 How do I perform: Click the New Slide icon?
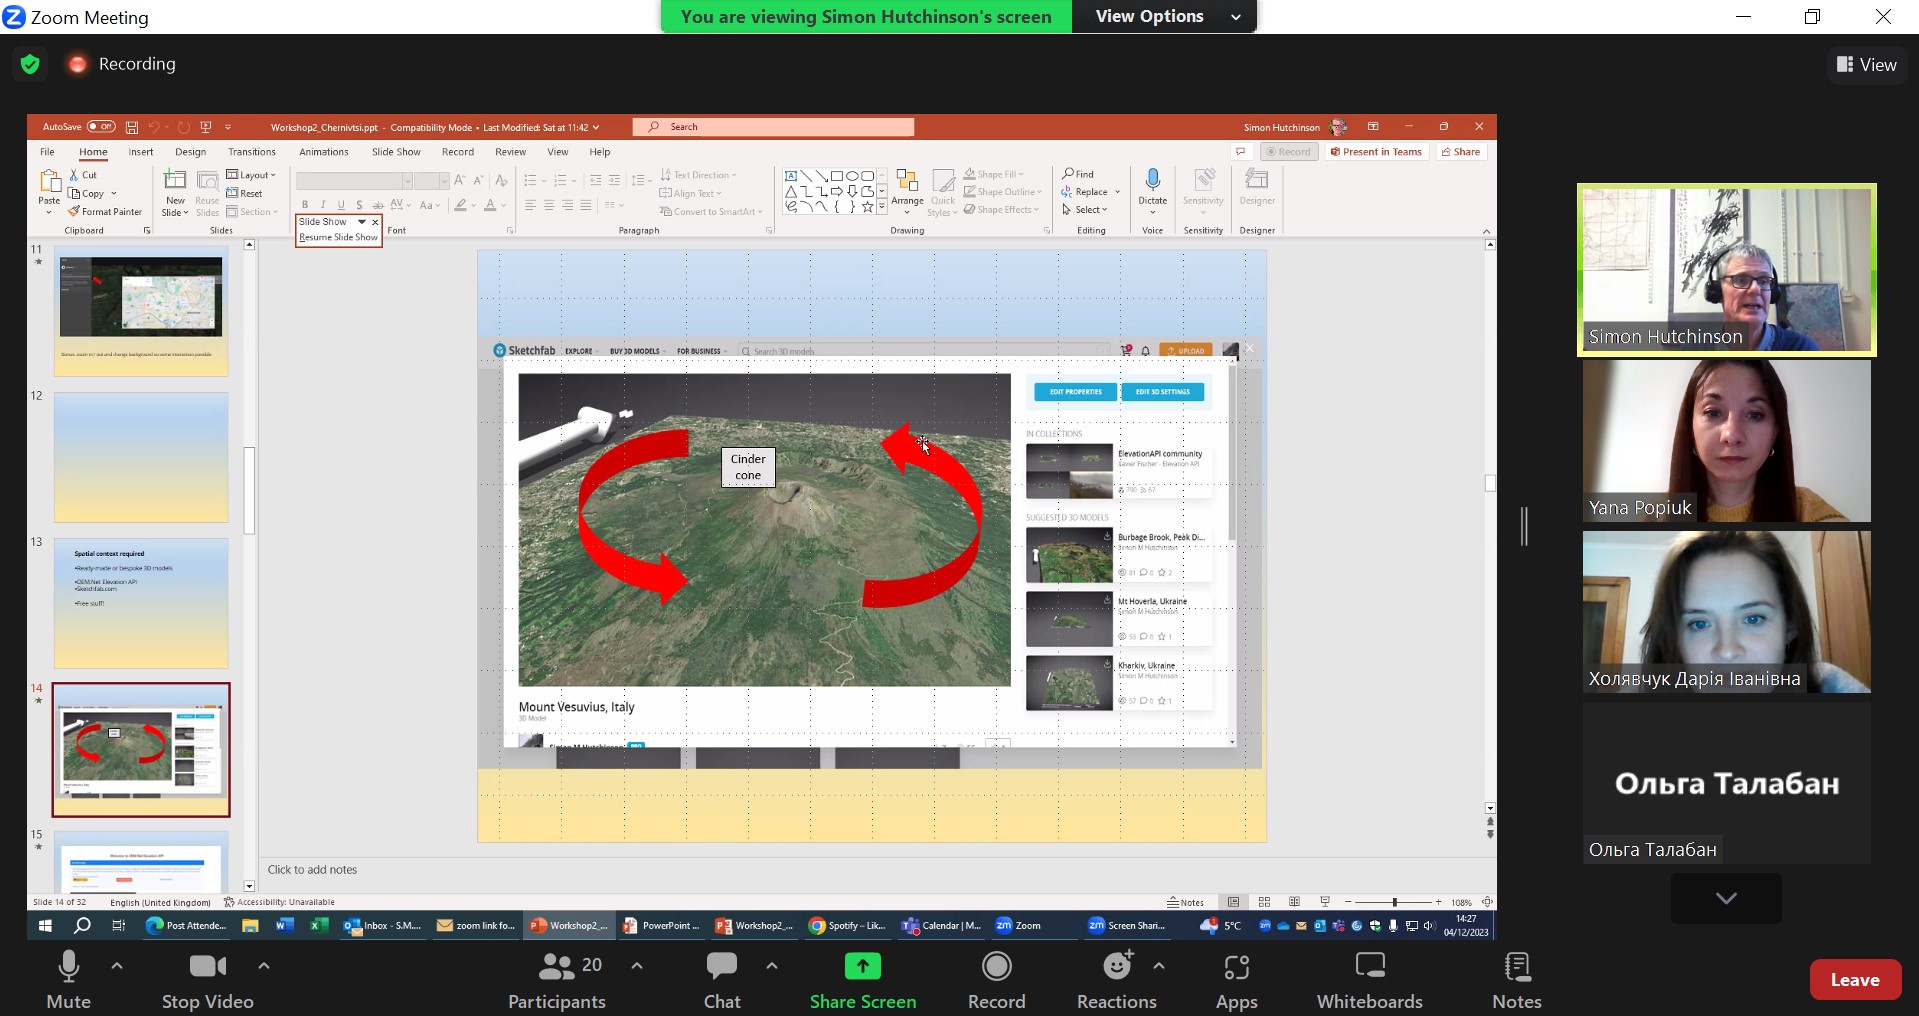click(x=175, y=180)
